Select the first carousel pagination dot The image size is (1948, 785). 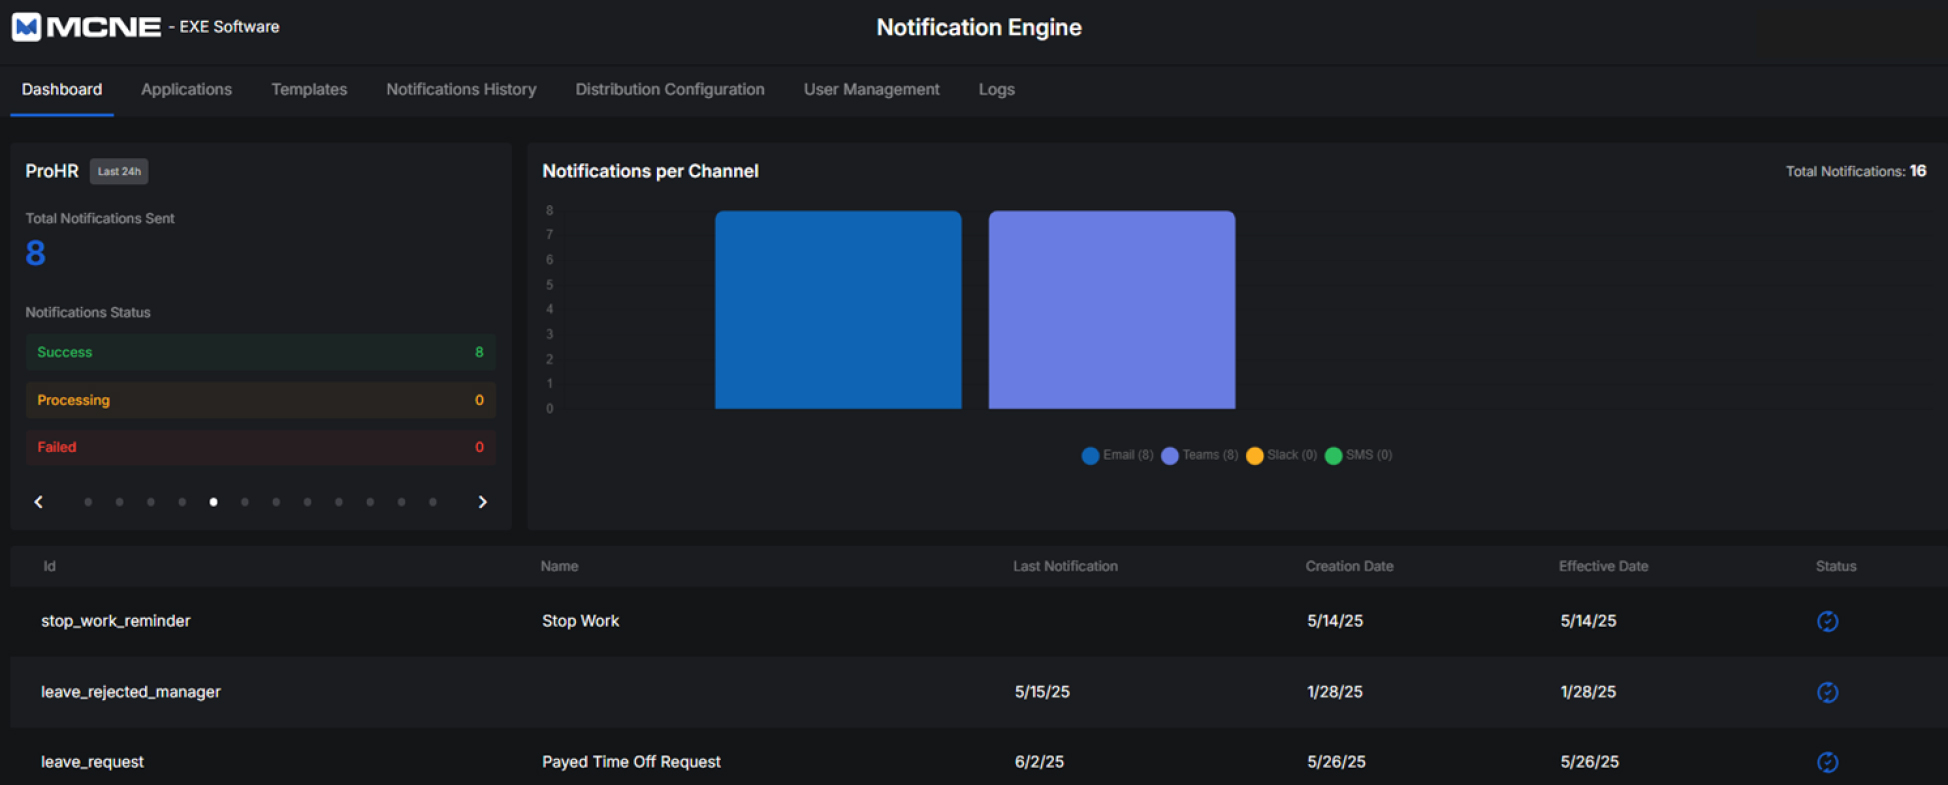[88, 502]
